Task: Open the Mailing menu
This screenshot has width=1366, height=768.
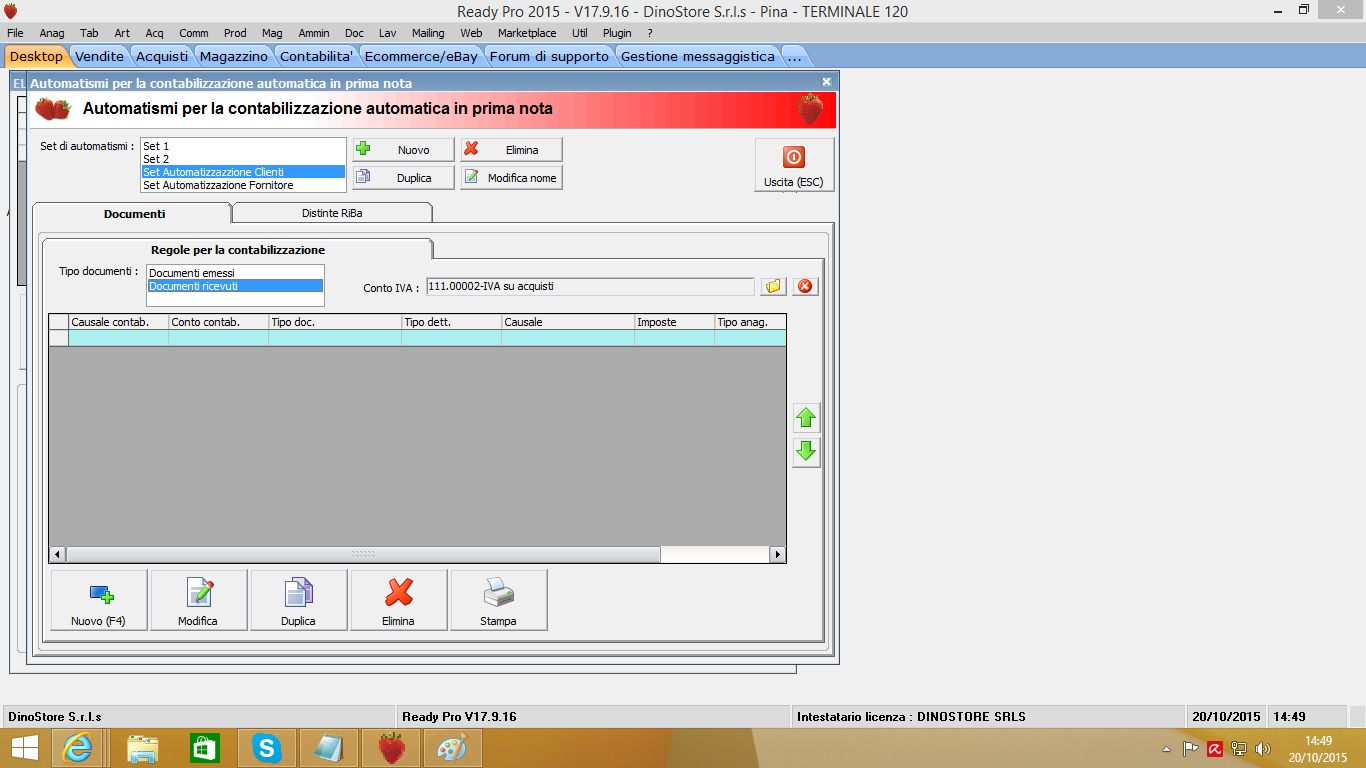Action: pyautogui.click(x=428, y=33)
